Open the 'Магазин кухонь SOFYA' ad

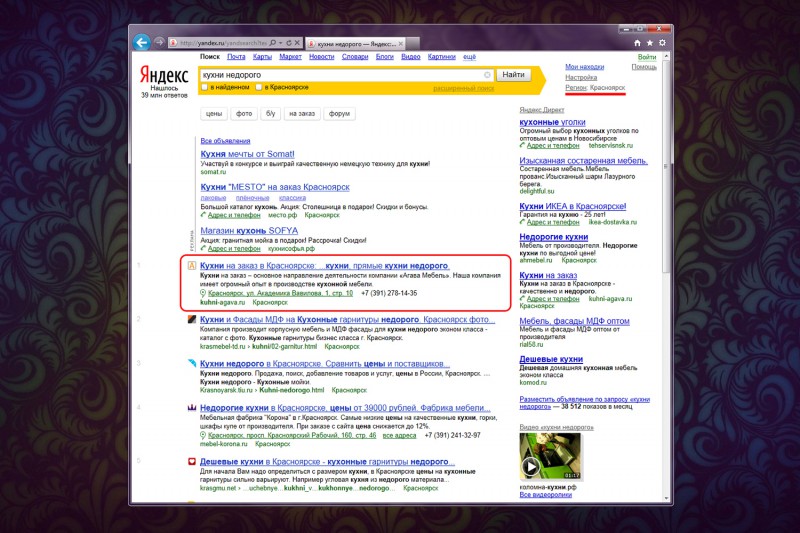pos(249,231)
